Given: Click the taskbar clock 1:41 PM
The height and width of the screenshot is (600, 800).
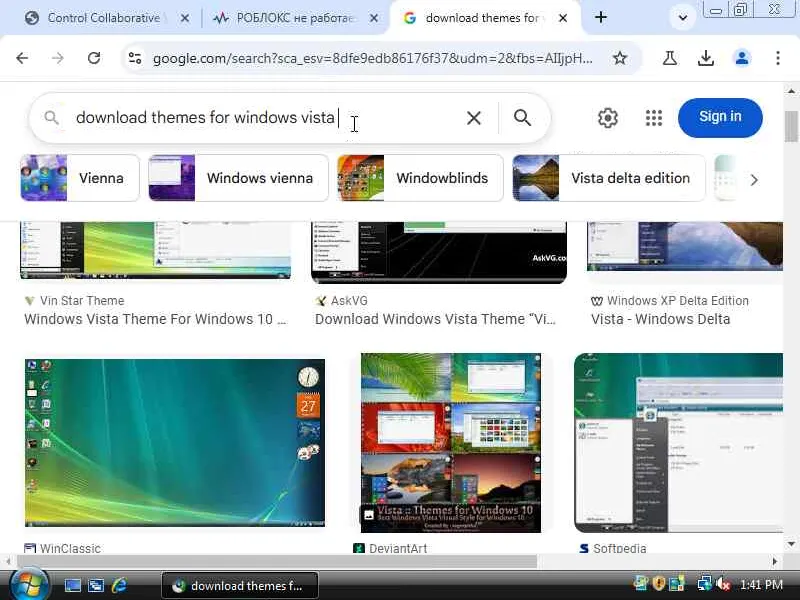Looking at the screenshot, I should pos(761,585).
